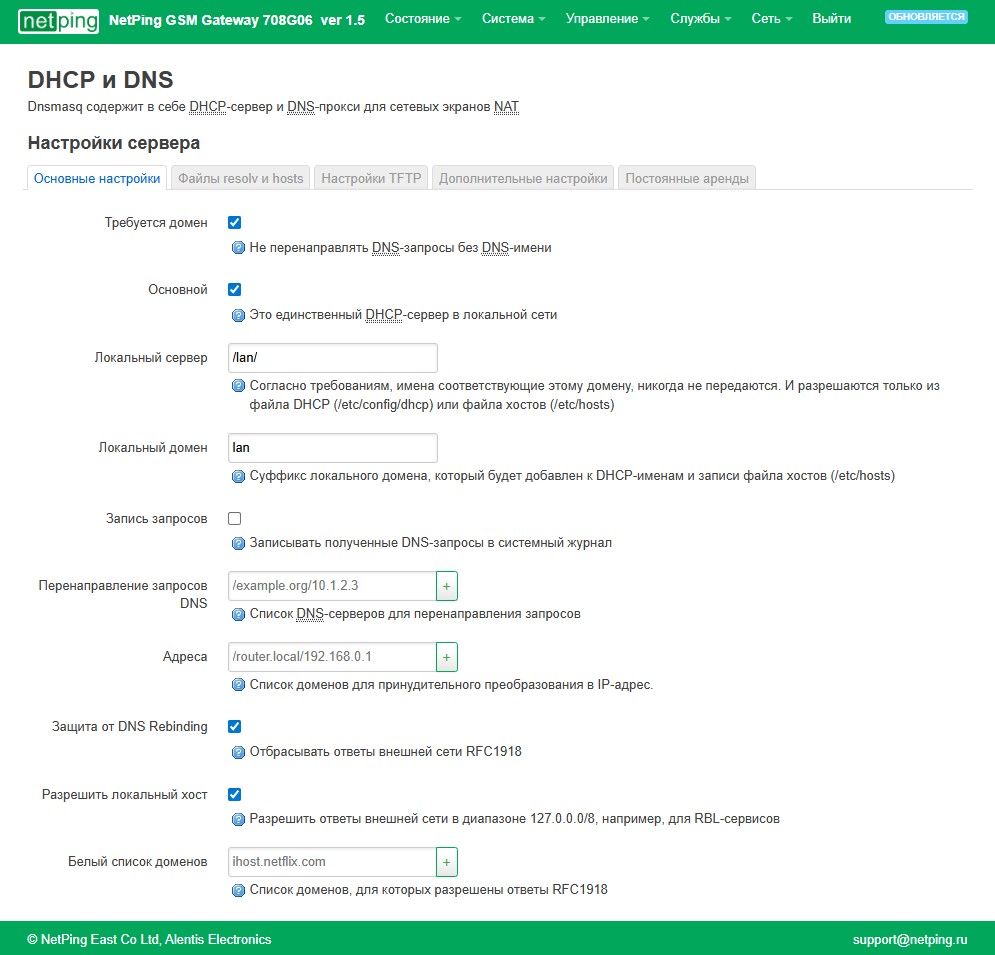Image resolution: width=995 pixels, height=955 pixels.
Task: Click the ОБНОВЛЯЕТСЯ status badge
Action: click(x=926, y=18)
